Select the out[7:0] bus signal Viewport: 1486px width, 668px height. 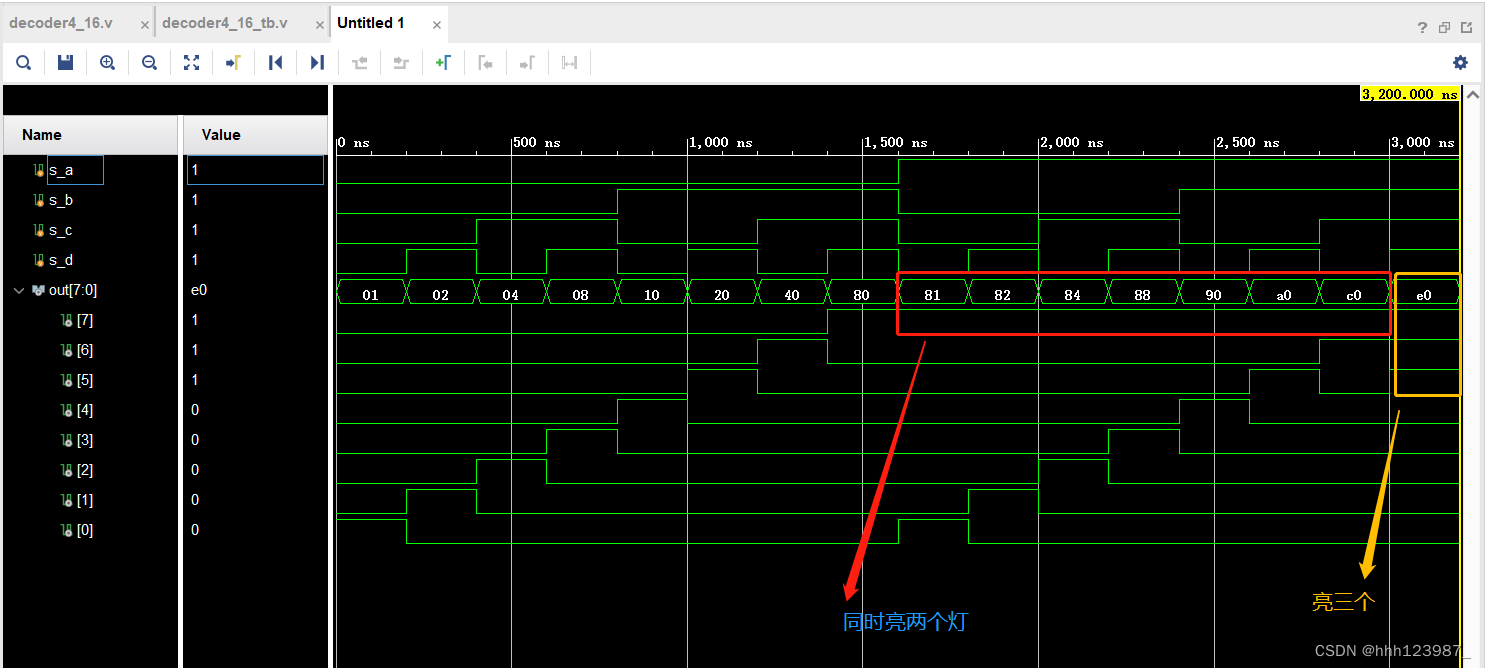point(73,290)
